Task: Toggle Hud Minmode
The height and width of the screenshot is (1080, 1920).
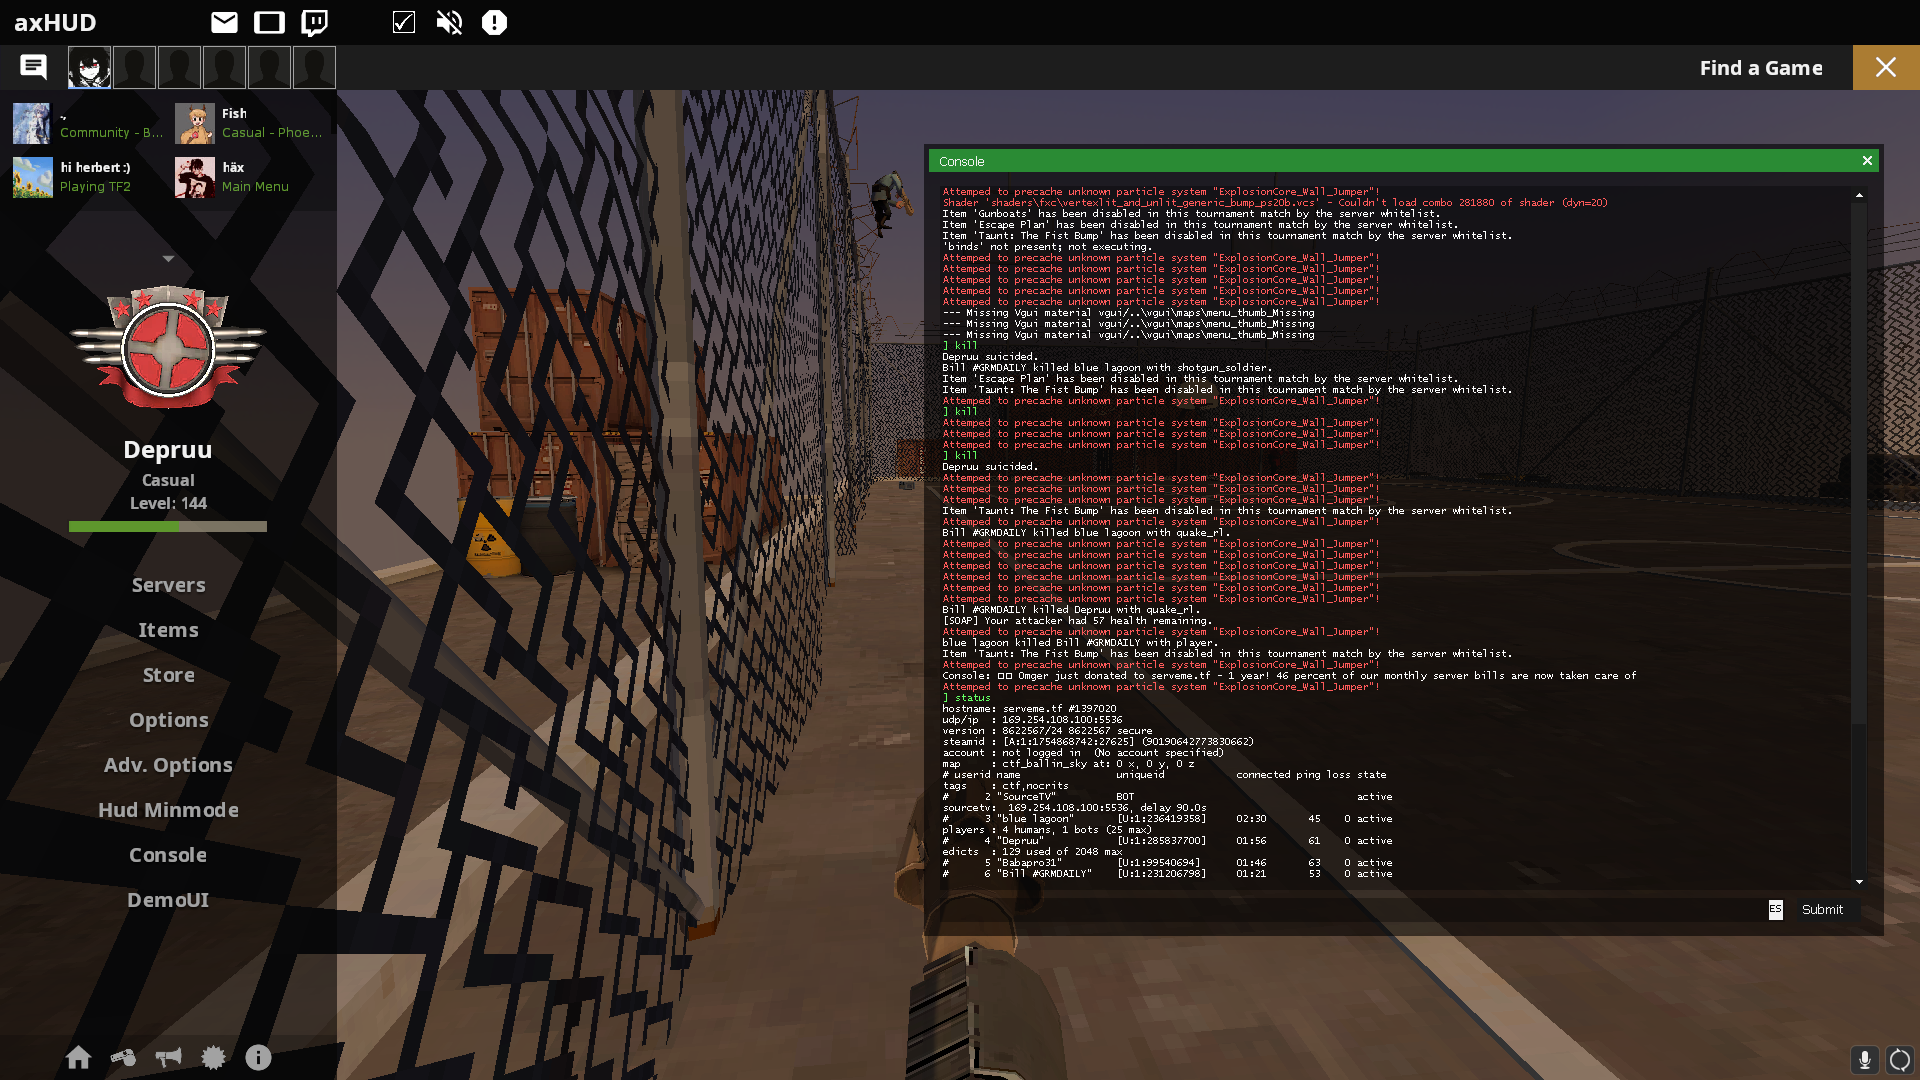Action: pos(168,810)
